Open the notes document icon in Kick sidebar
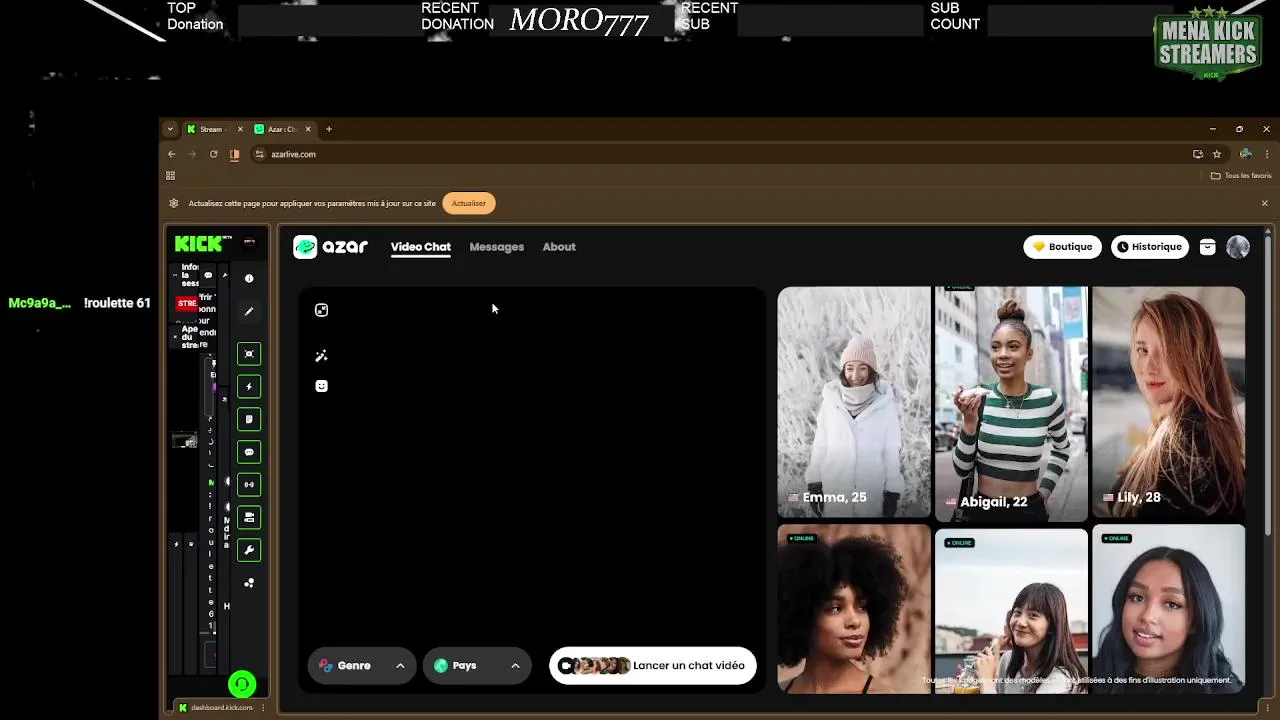Viewport: 1280px width, 720px height. coord(249,419)
